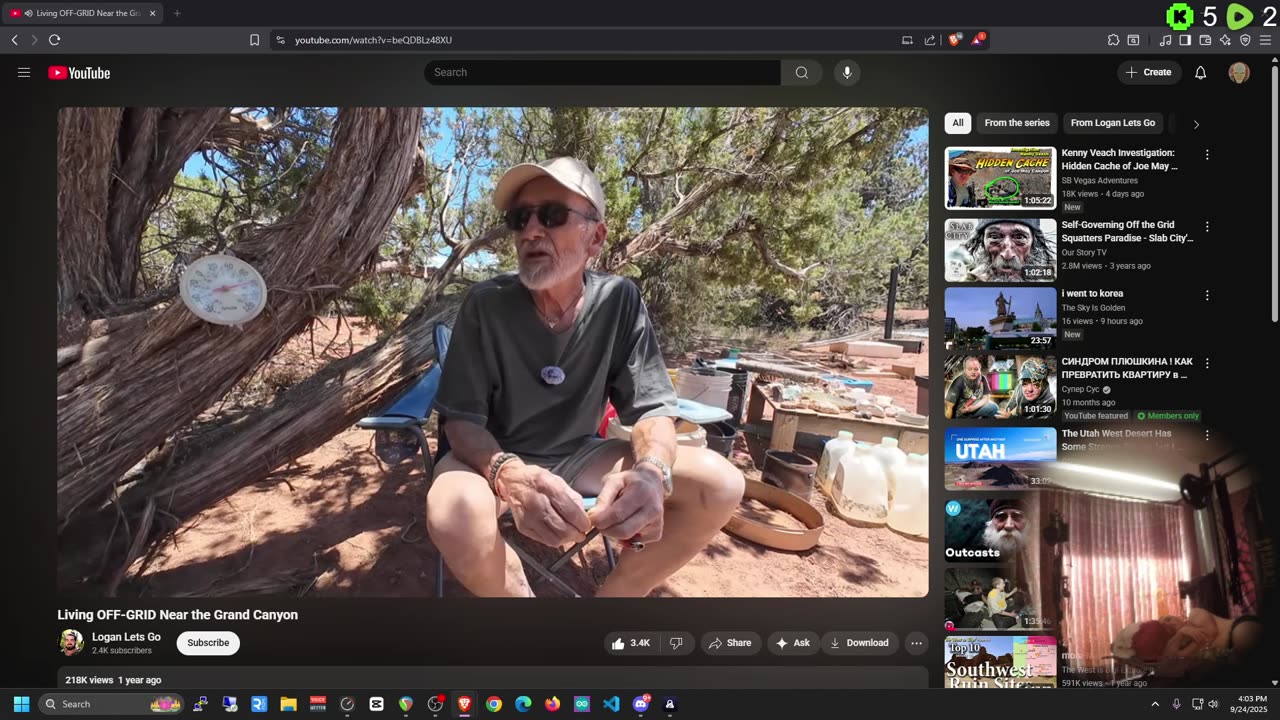The image size is (1280, 720).
Task: Launch Chrome from the taskbar
Action: (x=494, y=704)
